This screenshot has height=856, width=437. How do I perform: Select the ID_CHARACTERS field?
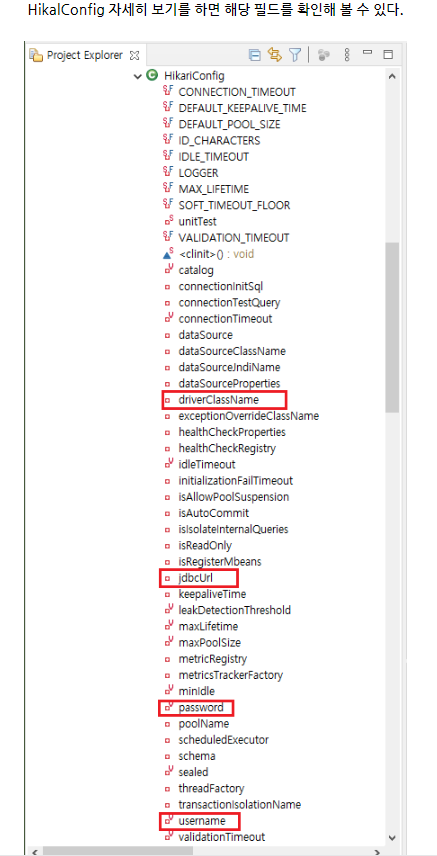[x=220, y=141]
